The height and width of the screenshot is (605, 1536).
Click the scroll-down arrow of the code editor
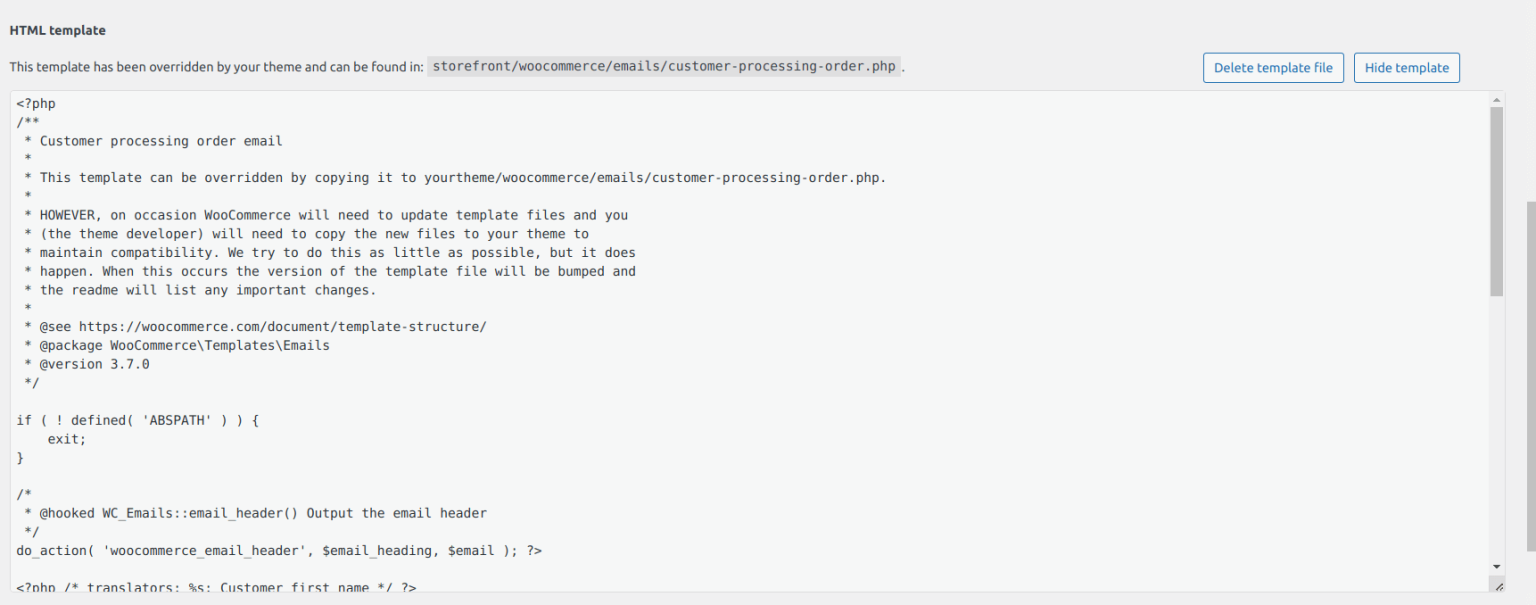[x=1497, y=565]
